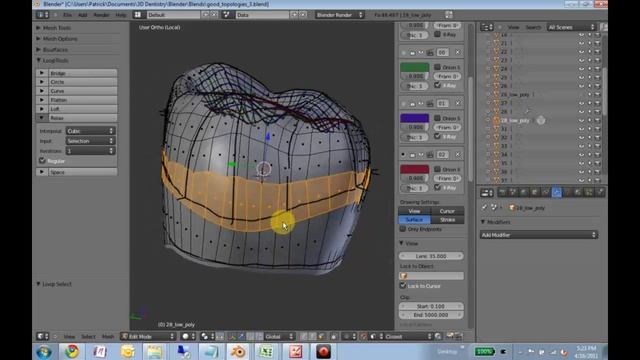Click the 28_low_poly object icon in Properties
The width and height of the screenshot is (640, 360).
(512, 208)
